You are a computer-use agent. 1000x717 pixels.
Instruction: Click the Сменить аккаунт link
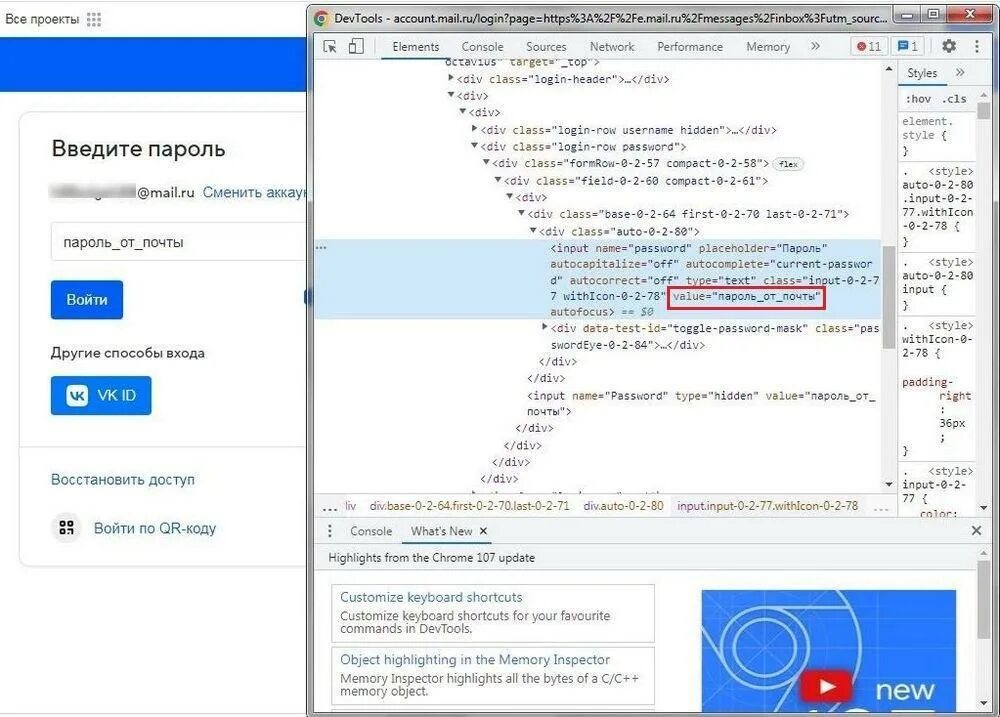254,192
